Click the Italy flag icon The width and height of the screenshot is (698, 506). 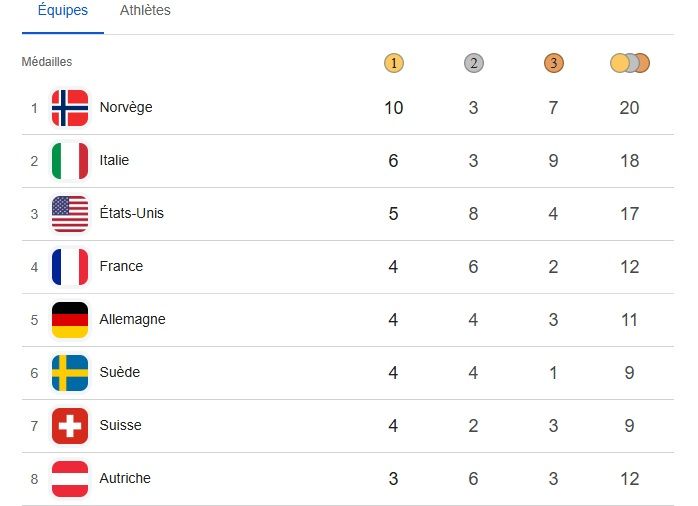click(70, 161)
